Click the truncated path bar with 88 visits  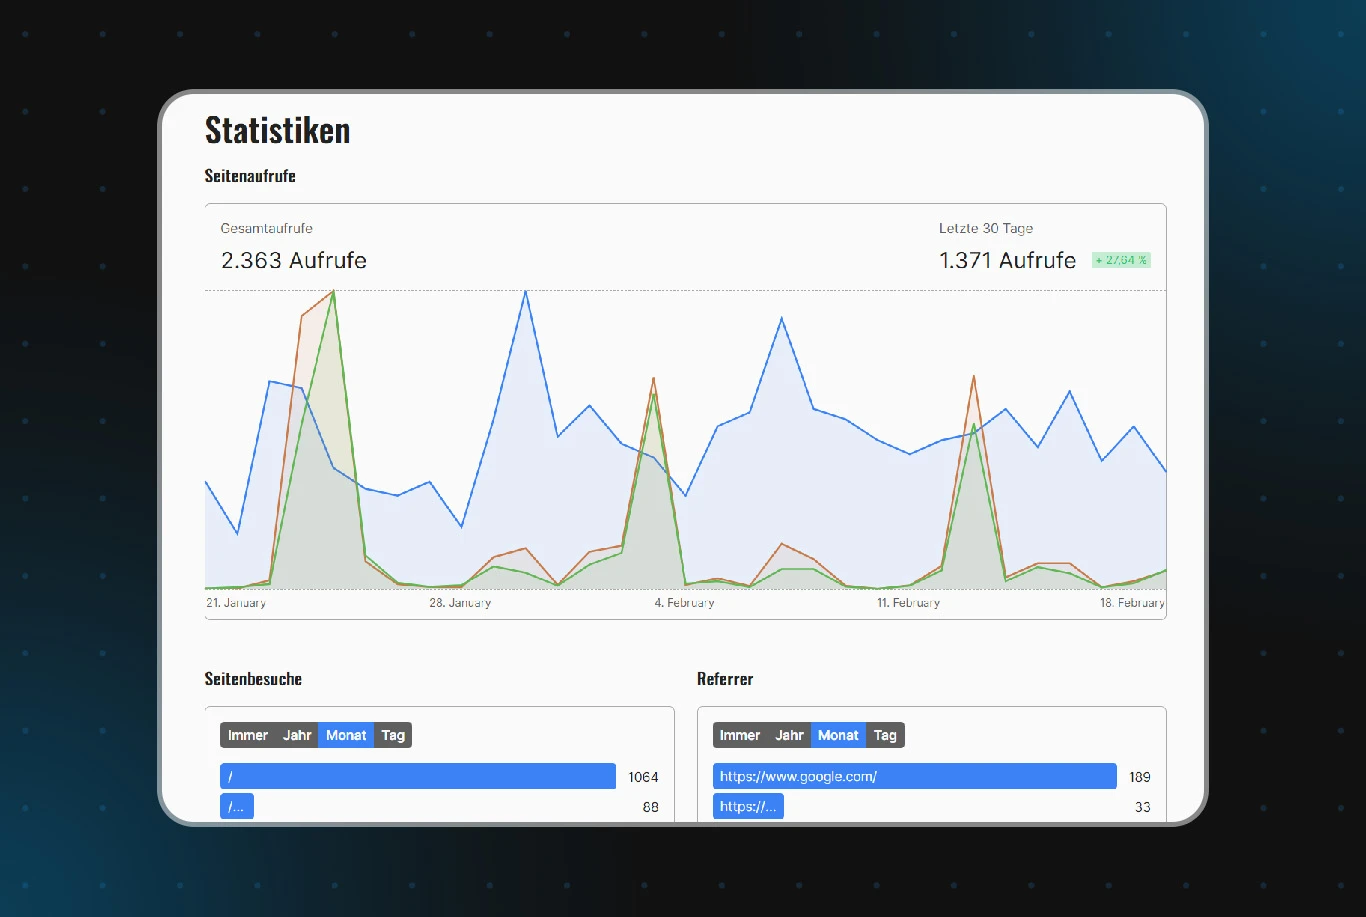point(237,806)
